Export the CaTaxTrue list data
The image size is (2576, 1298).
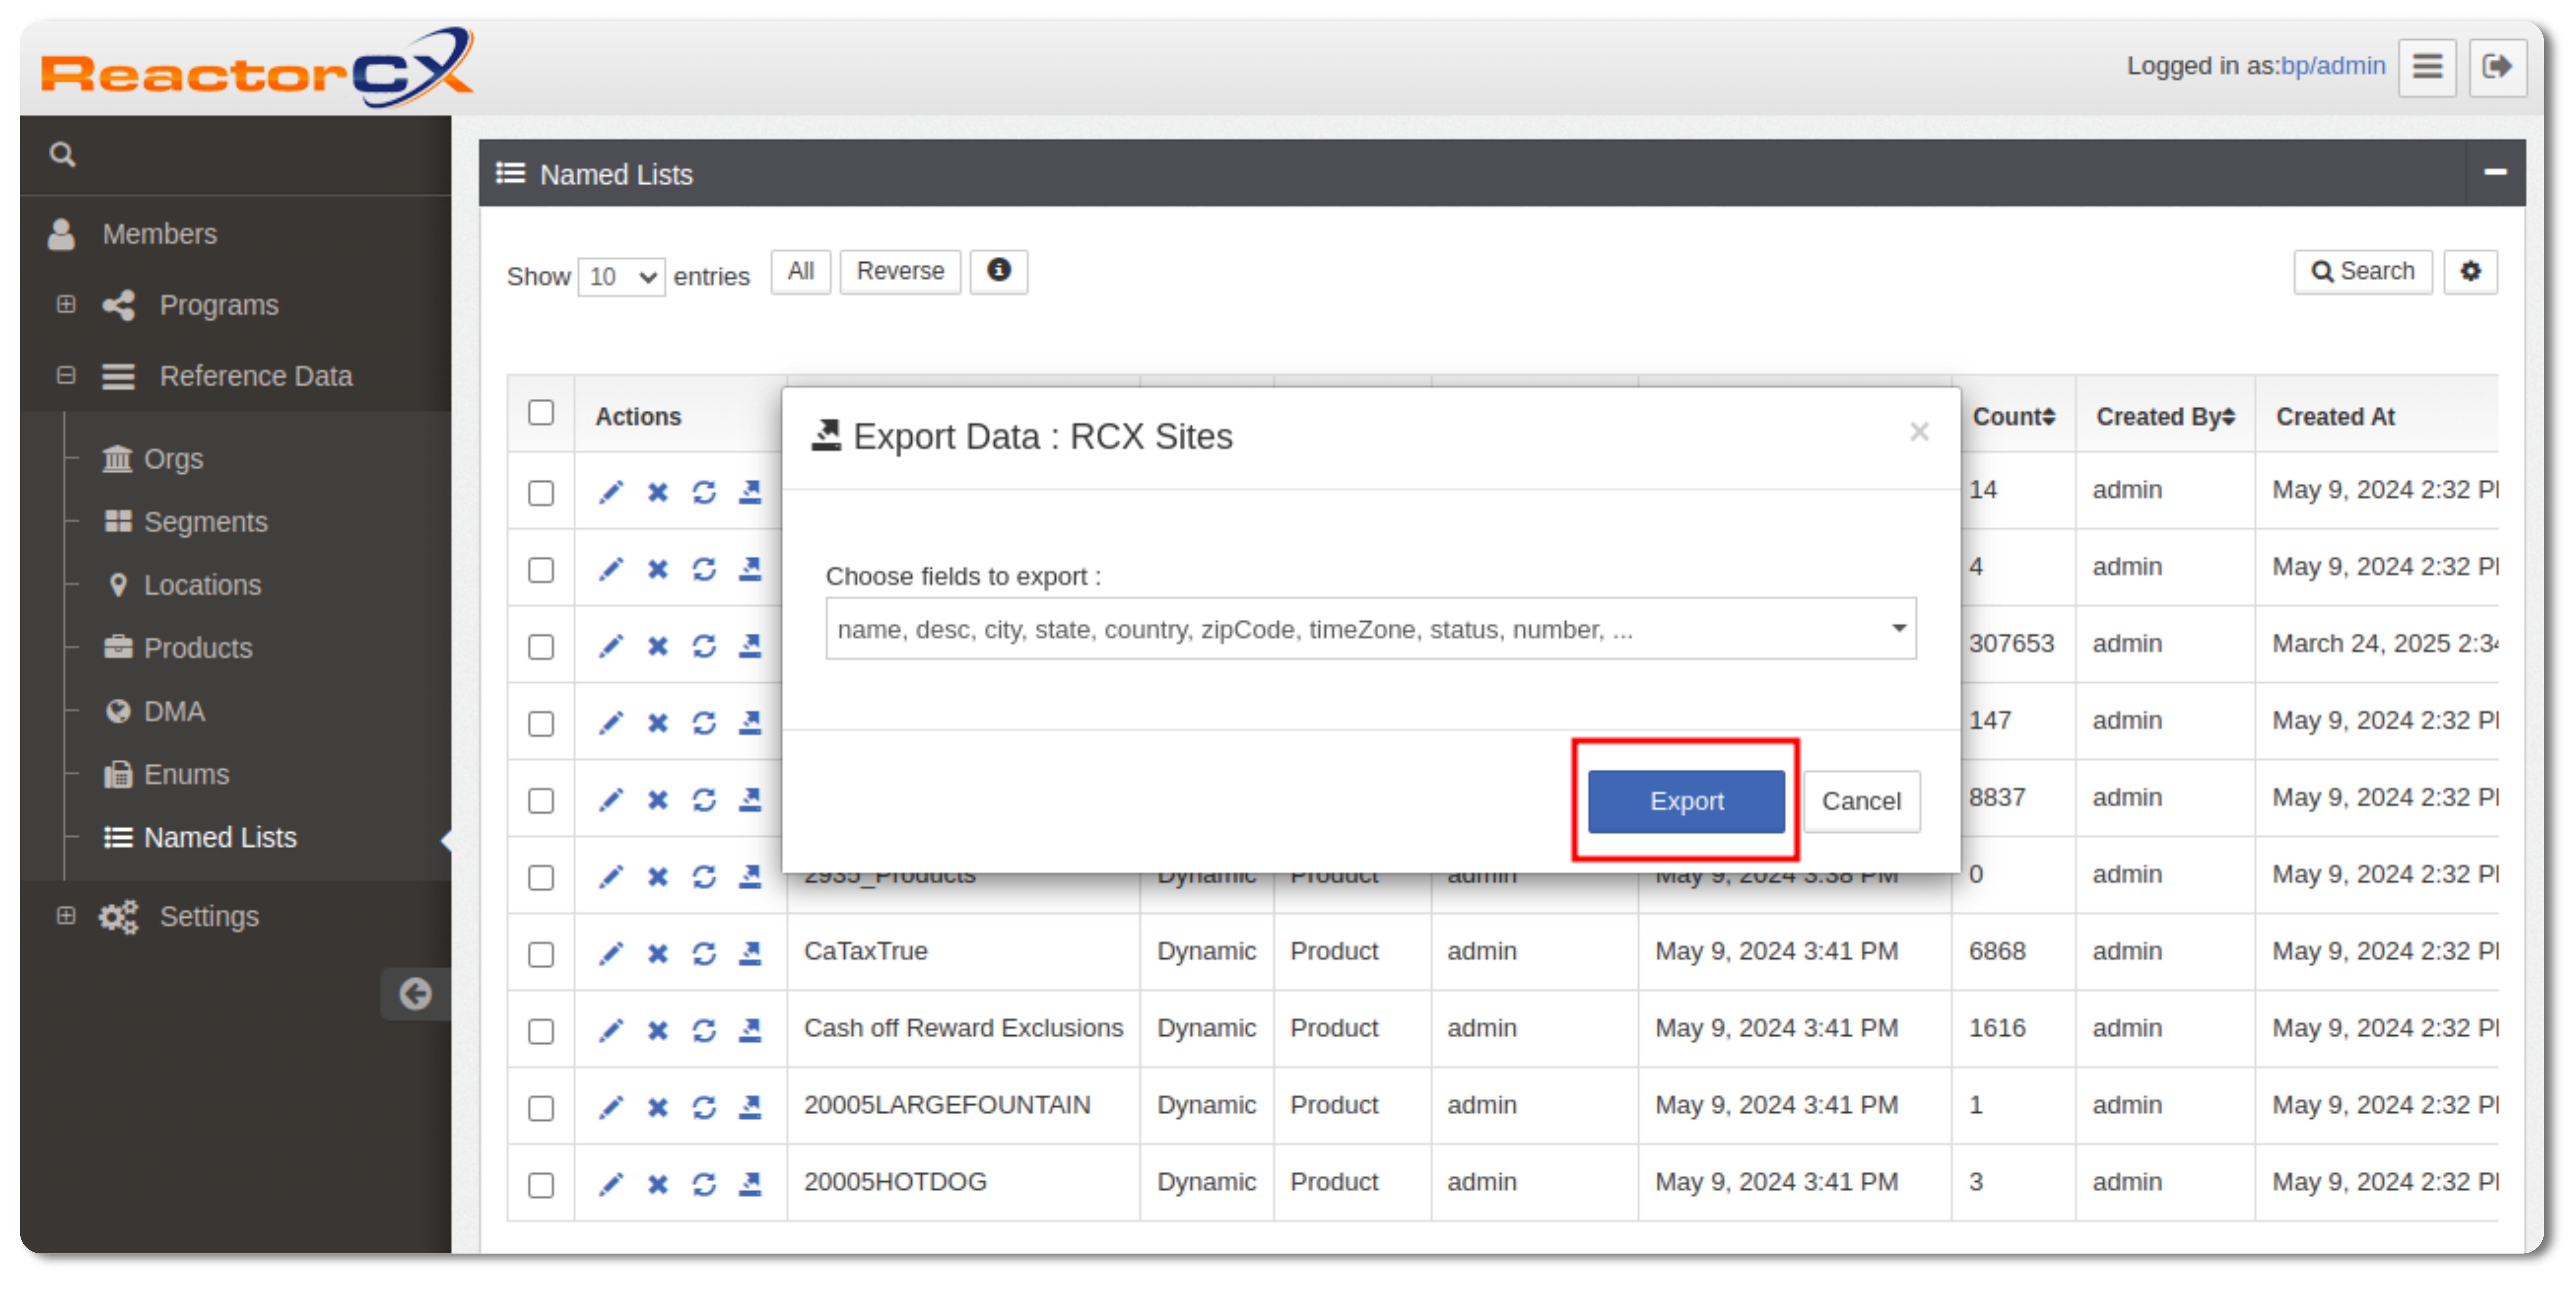750,953
